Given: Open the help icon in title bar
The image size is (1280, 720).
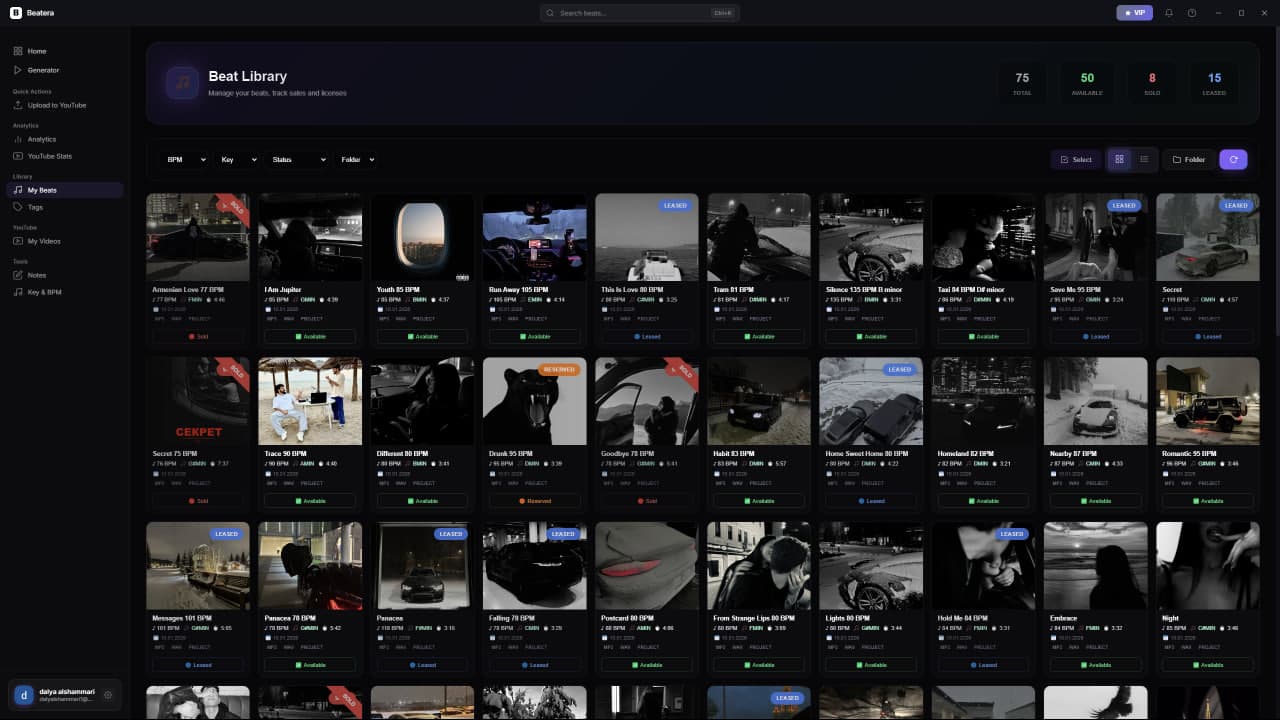Looking at the screenshot, I should point(1192,13).
